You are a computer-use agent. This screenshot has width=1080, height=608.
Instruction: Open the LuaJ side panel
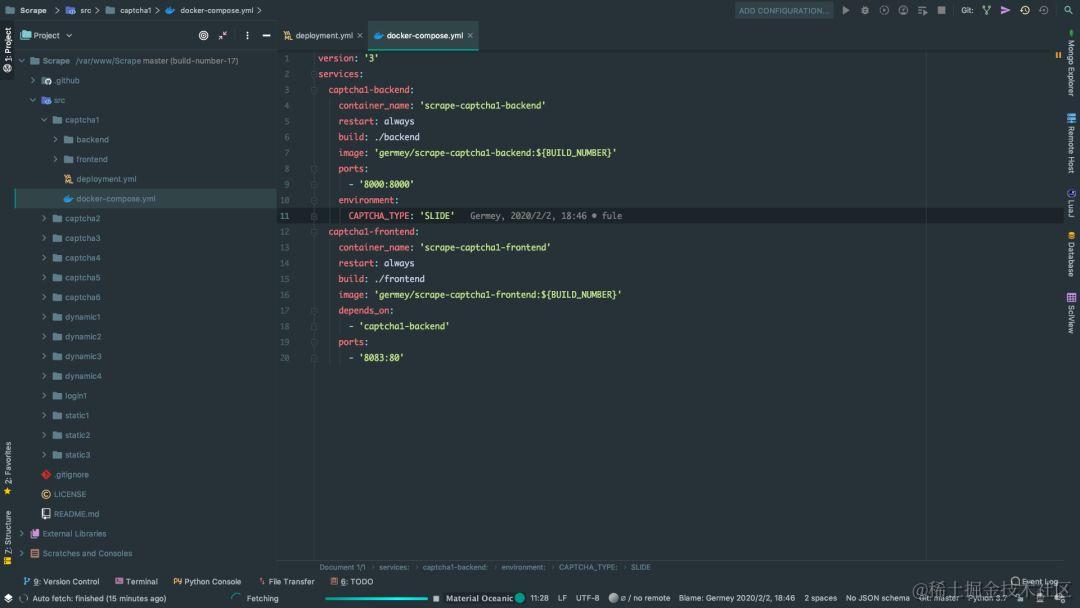pos(1071,203)
